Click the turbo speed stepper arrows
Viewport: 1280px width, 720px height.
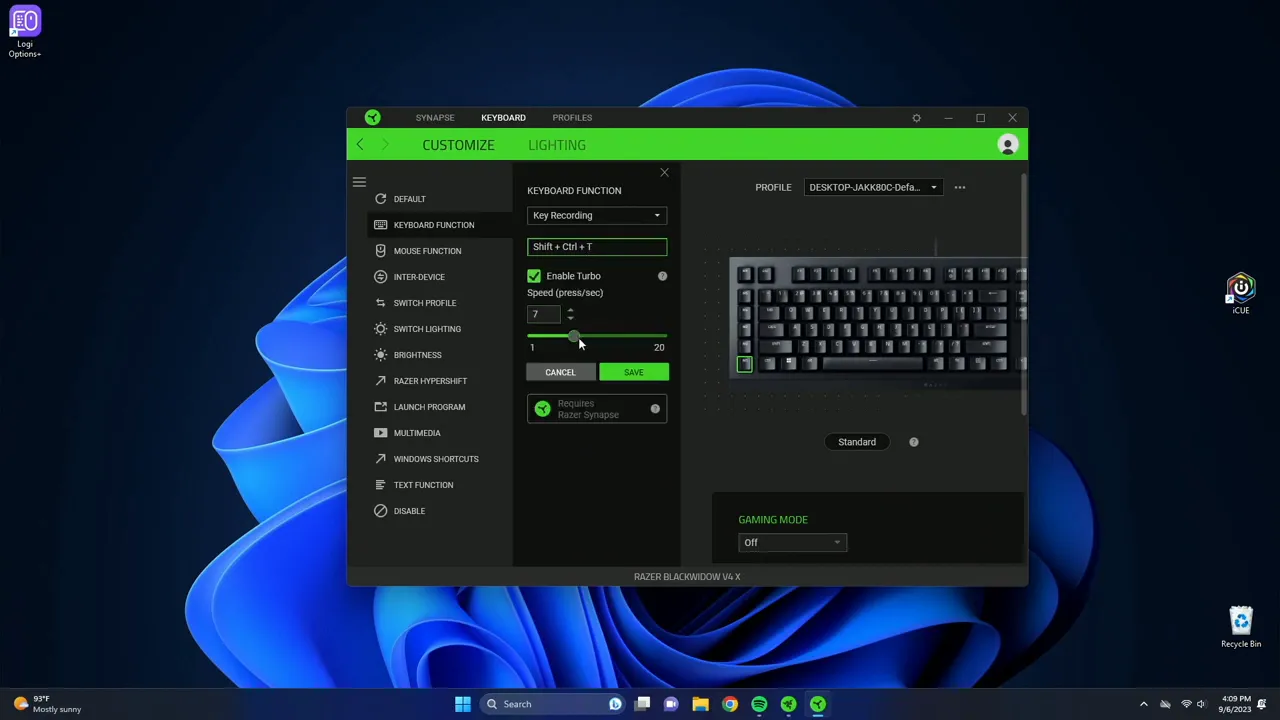click(x=570, y=314)
